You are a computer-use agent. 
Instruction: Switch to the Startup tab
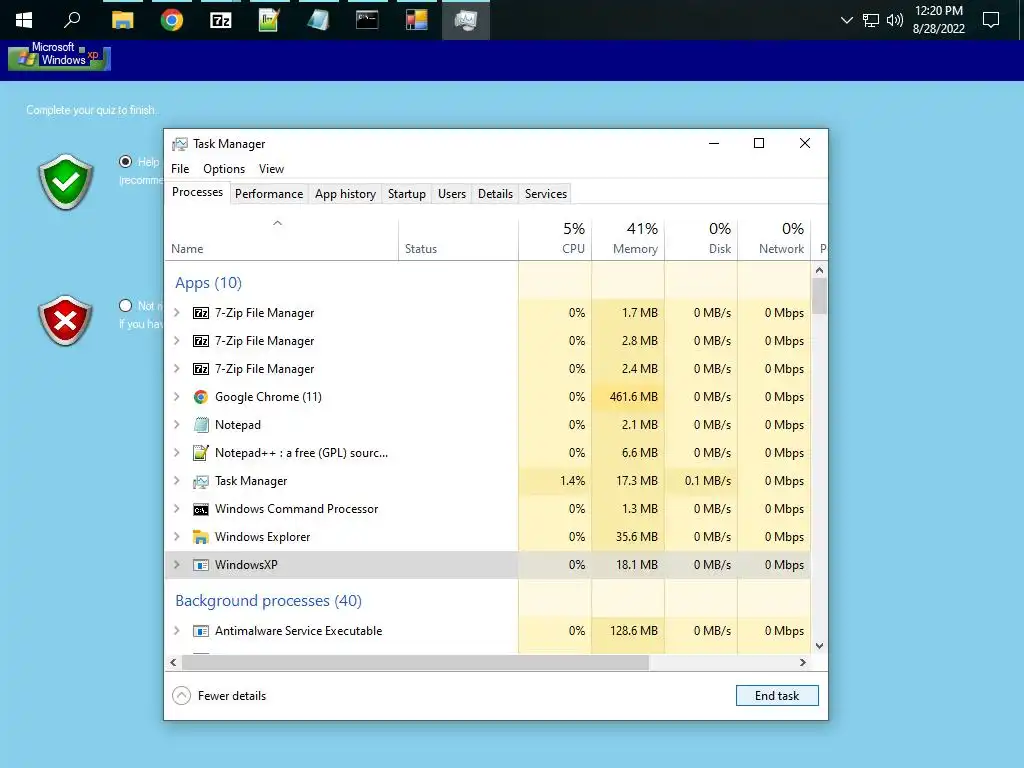(x=407, y=194)
